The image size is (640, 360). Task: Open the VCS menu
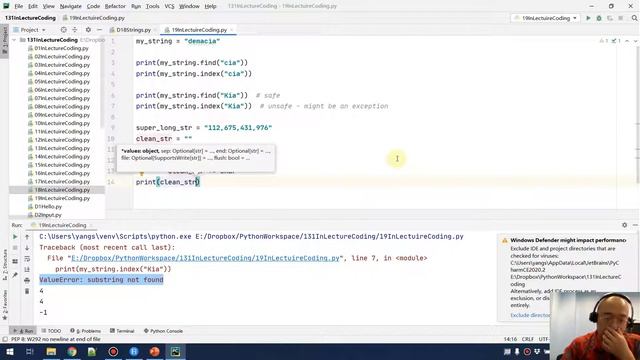pos(169,6)
